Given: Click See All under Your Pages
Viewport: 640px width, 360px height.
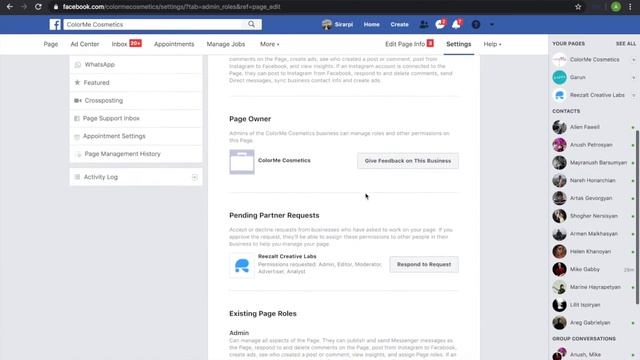Looking at the screenshot, I should pyautogui.click(x=626, y=44).
